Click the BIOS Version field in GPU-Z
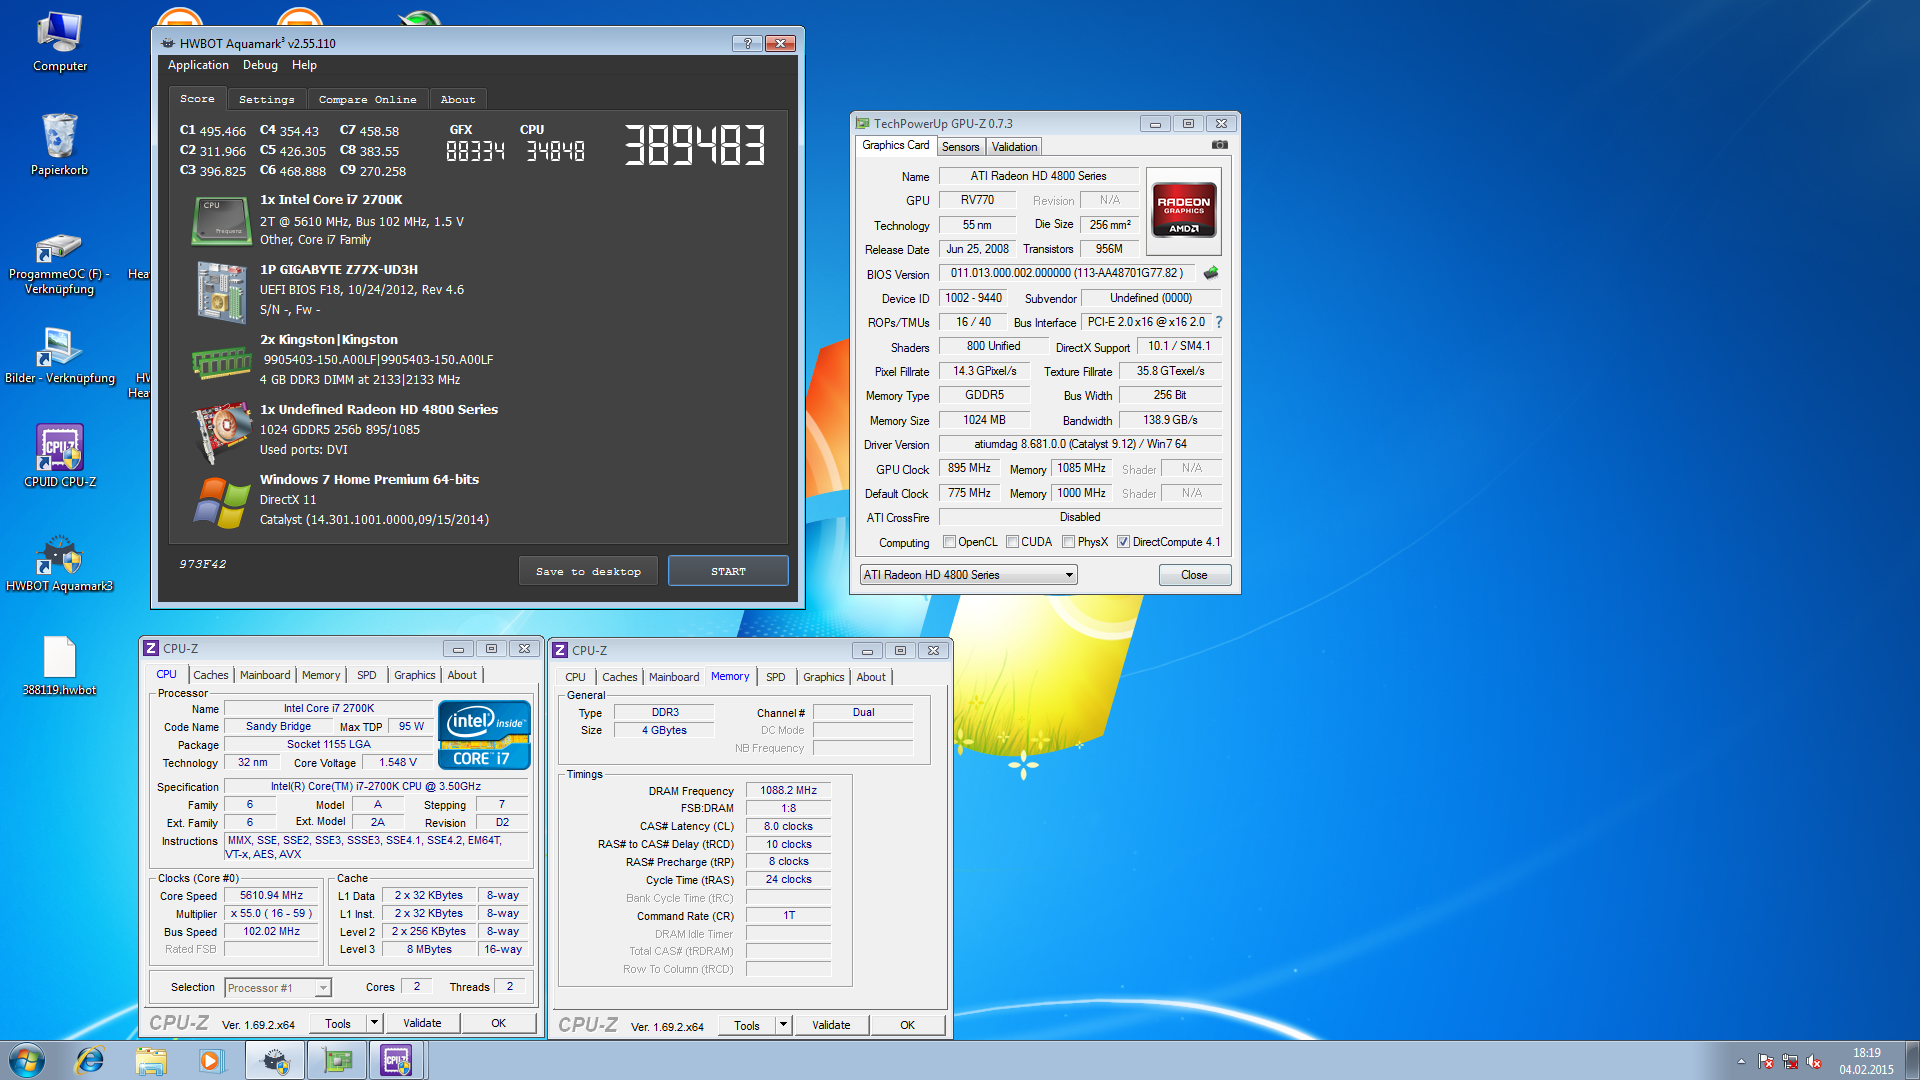 [x=1067, y=273]
